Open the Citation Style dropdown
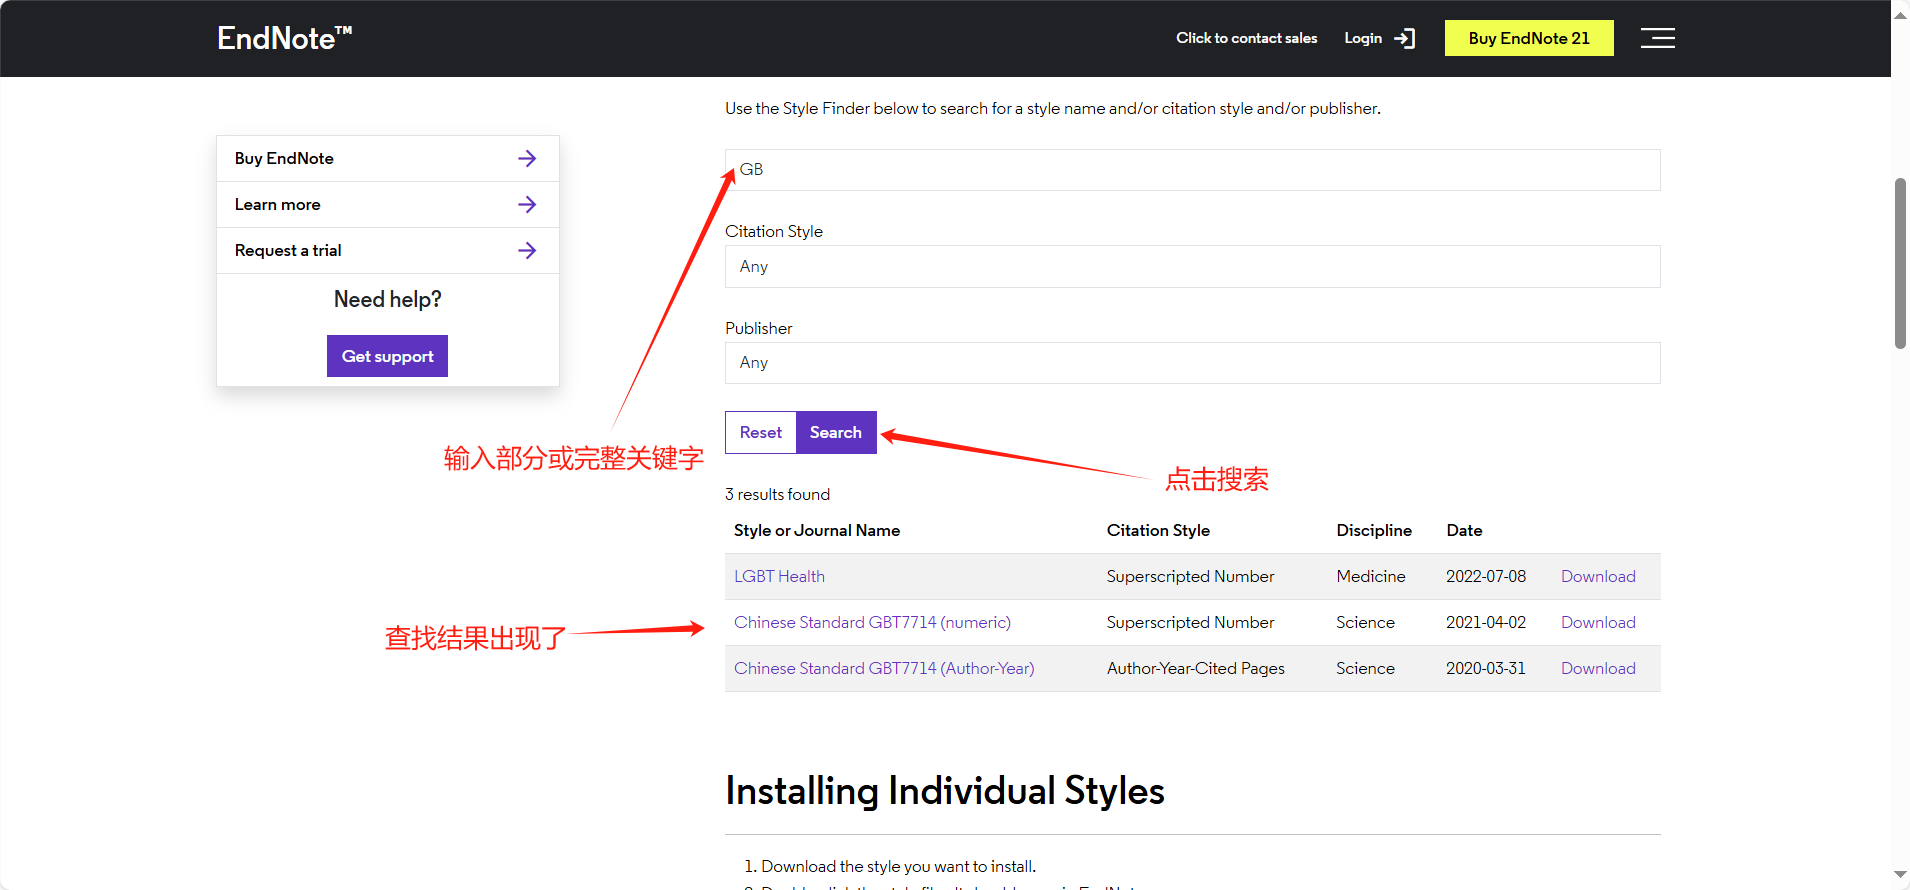The image size is (1910, 890). (1192, 266)
